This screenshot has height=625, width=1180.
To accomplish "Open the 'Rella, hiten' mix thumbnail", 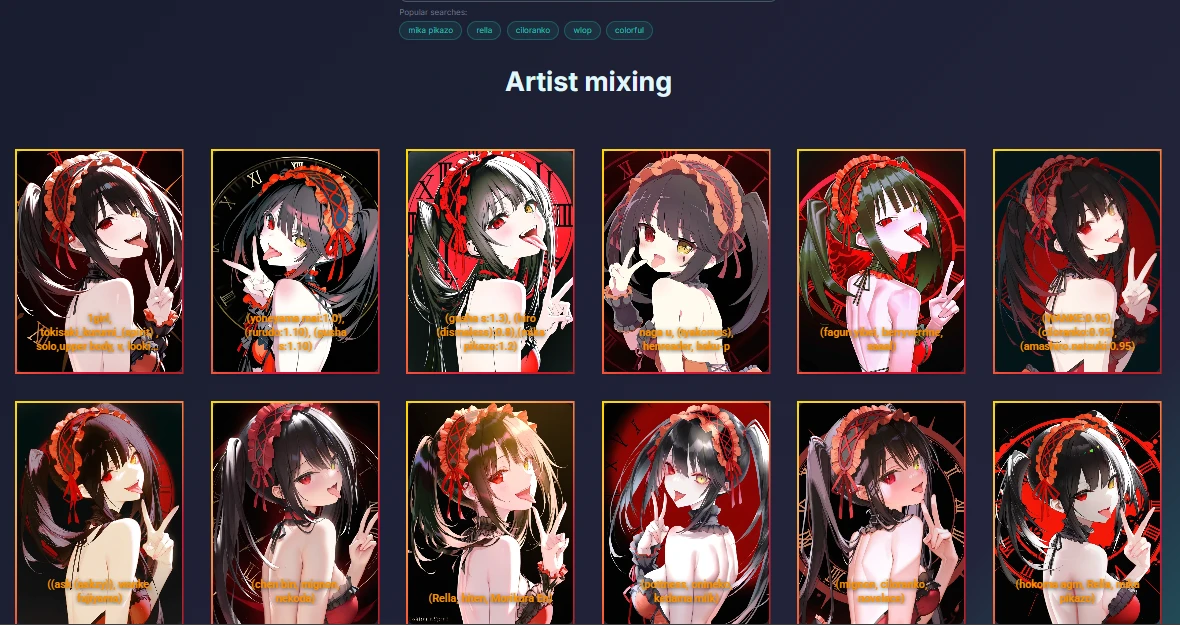I will [490, 513].
